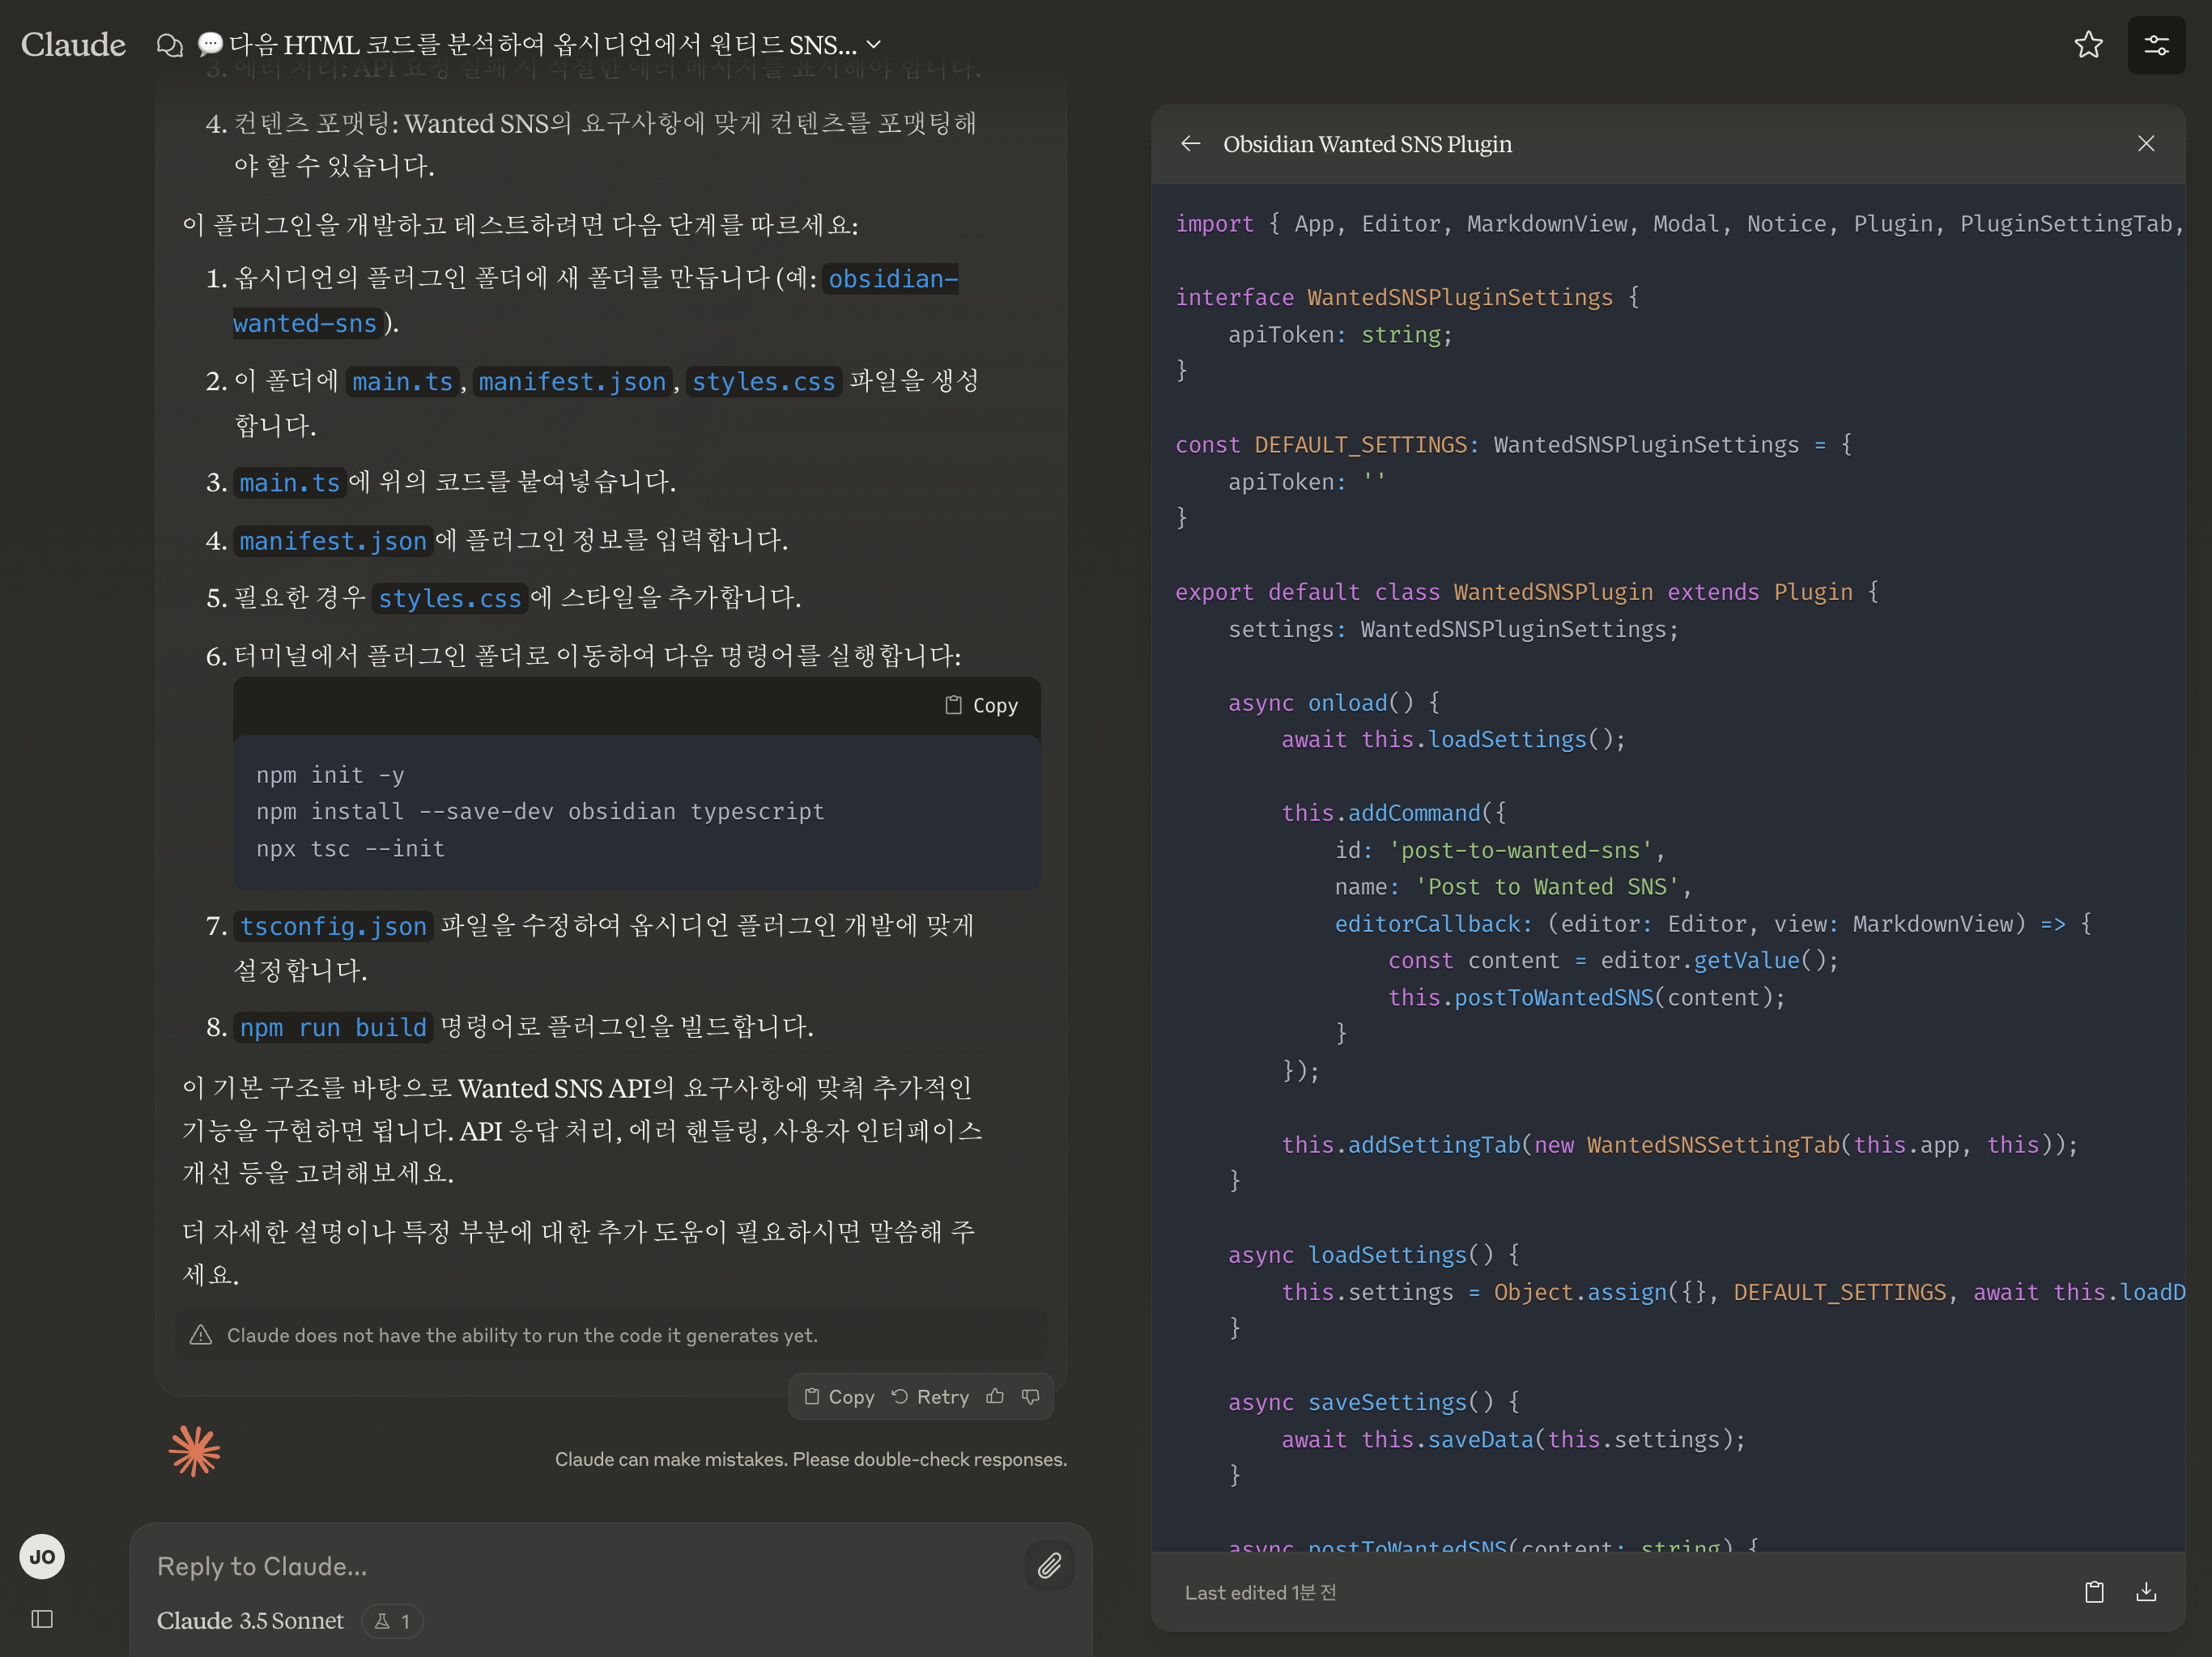Expand the conversation title dropdown chevron

coord(874,44)
